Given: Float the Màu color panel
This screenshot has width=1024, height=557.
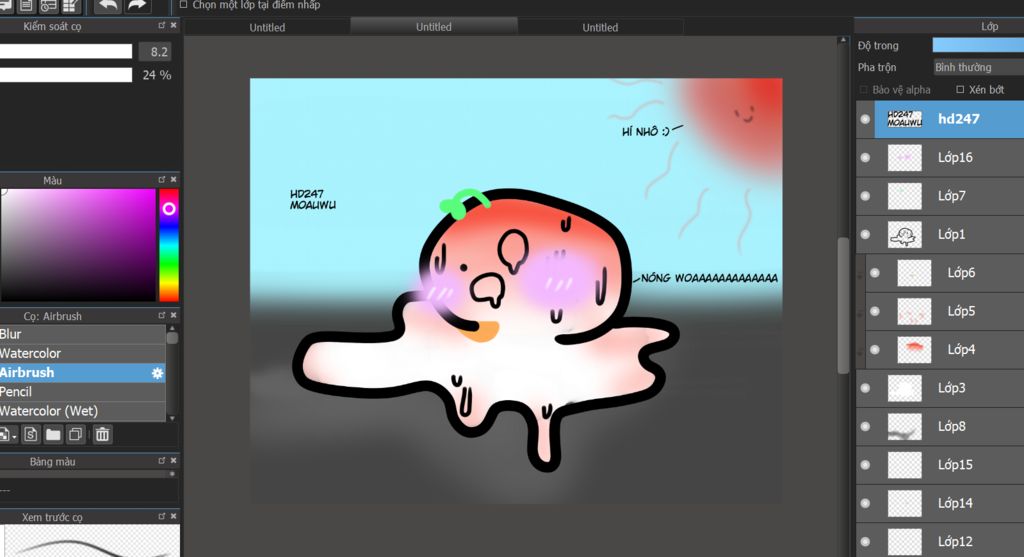Looking at the screenshot, I should (161, 180).
